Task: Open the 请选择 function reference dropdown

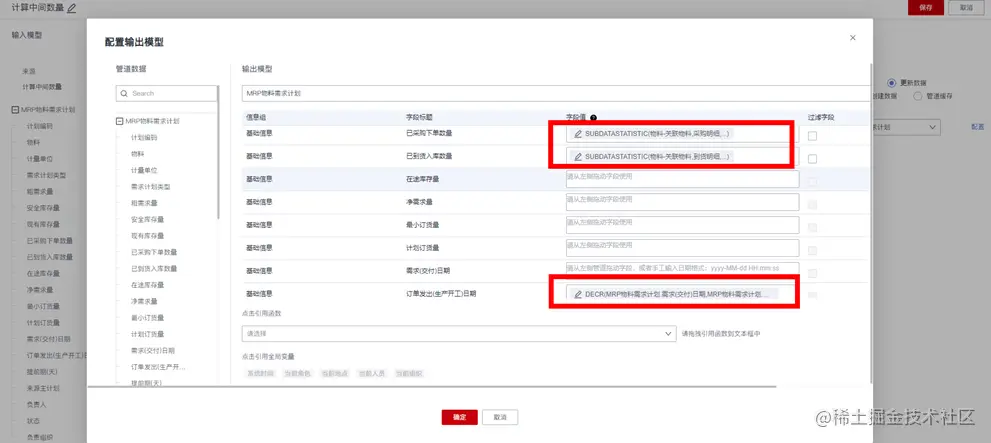Action: pos(459,333)
